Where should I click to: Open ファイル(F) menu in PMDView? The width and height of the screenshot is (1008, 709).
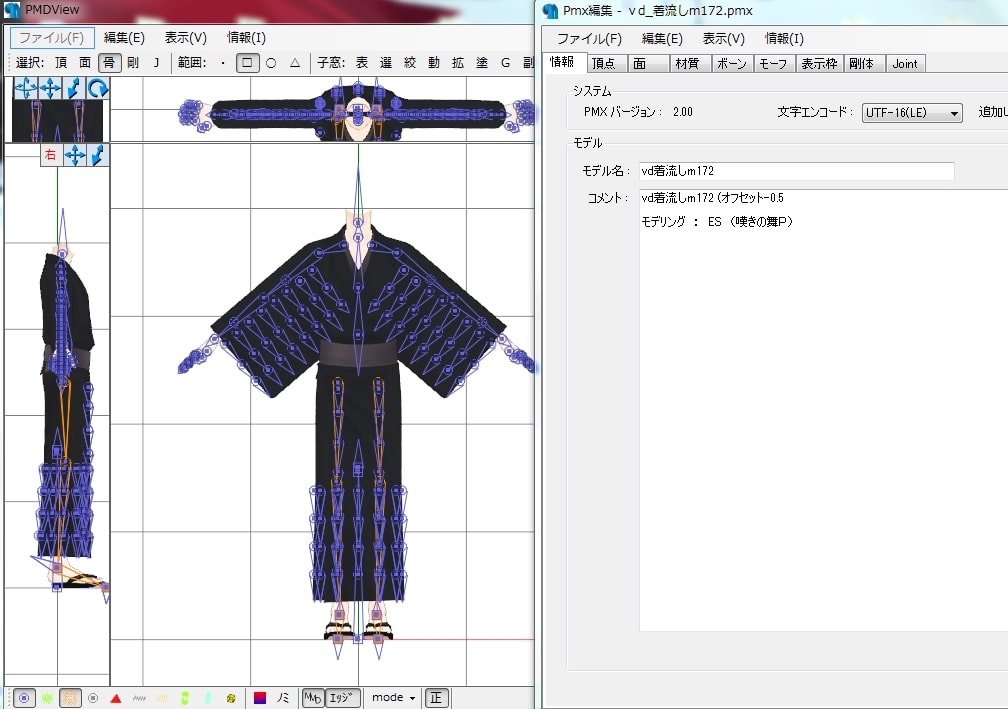click(52, 37)
